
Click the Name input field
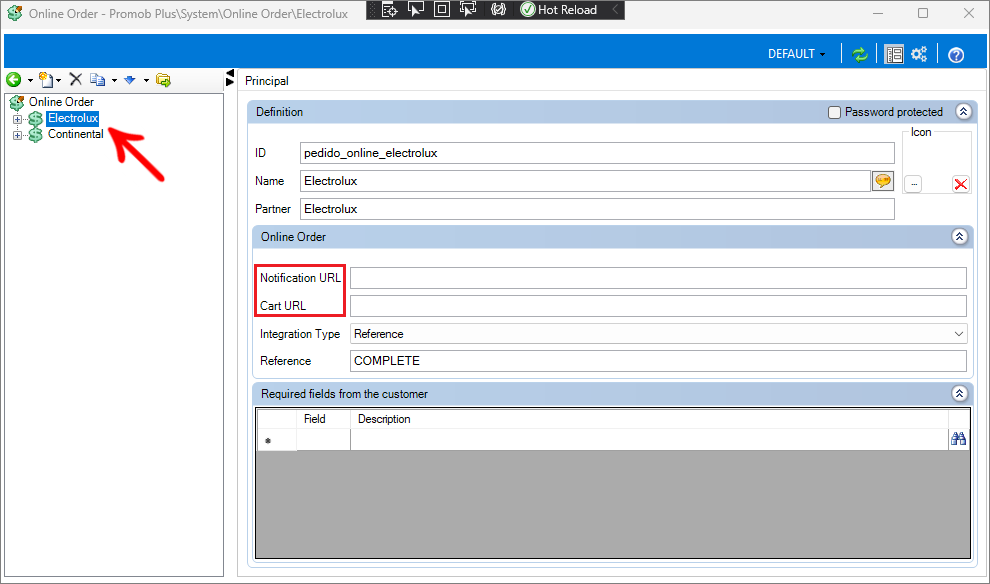pyautogui.click(x=585, y=181)
